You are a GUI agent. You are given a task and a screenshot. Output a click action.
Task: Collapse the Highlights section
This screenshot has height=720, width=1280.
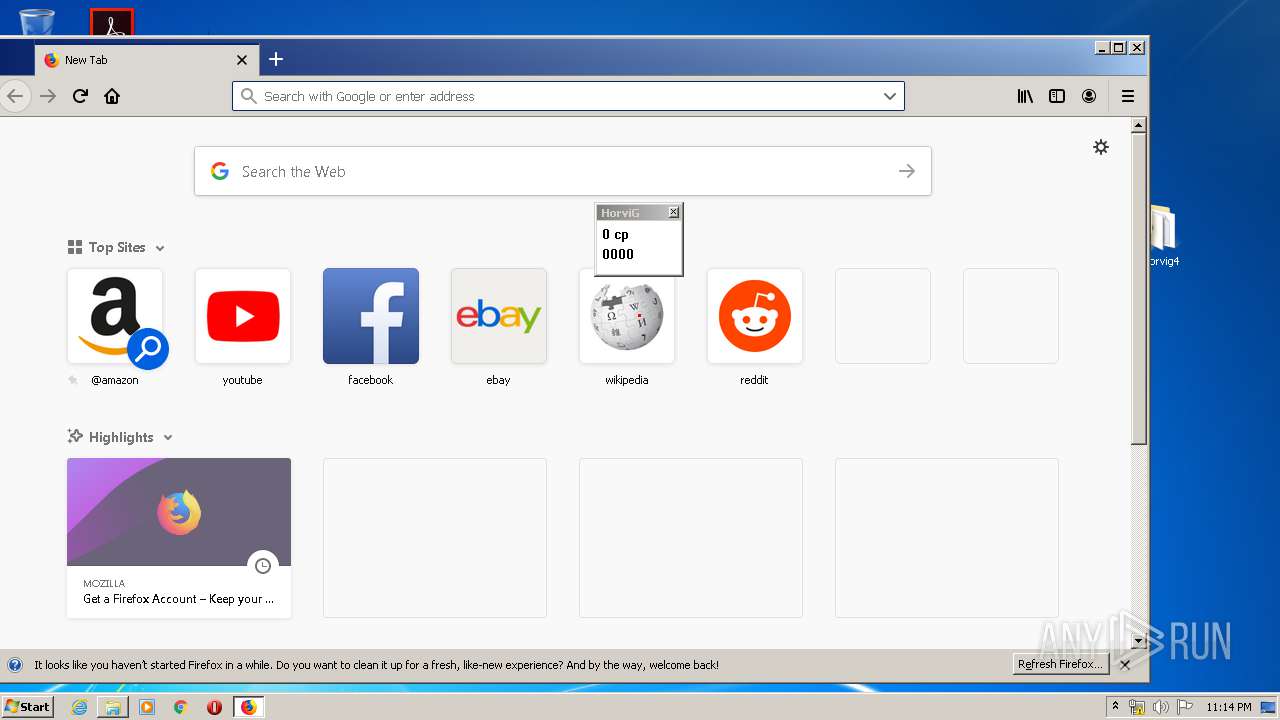168,438
